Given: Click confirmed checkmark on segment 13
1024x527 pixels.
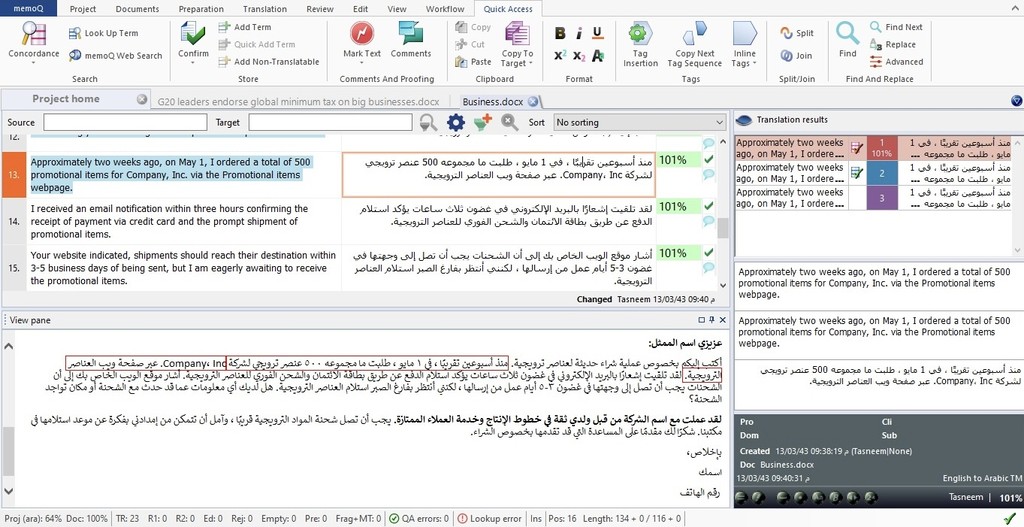Looking at the screenshot, I should (709, 159).
